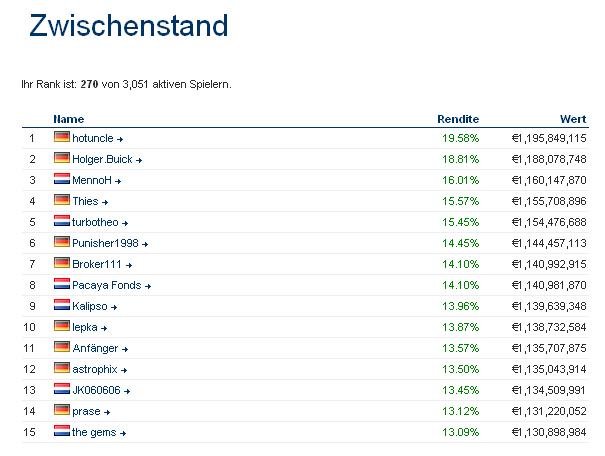
Task: Click the flag icon beside JK060606
Action: (x=61, y=390)
